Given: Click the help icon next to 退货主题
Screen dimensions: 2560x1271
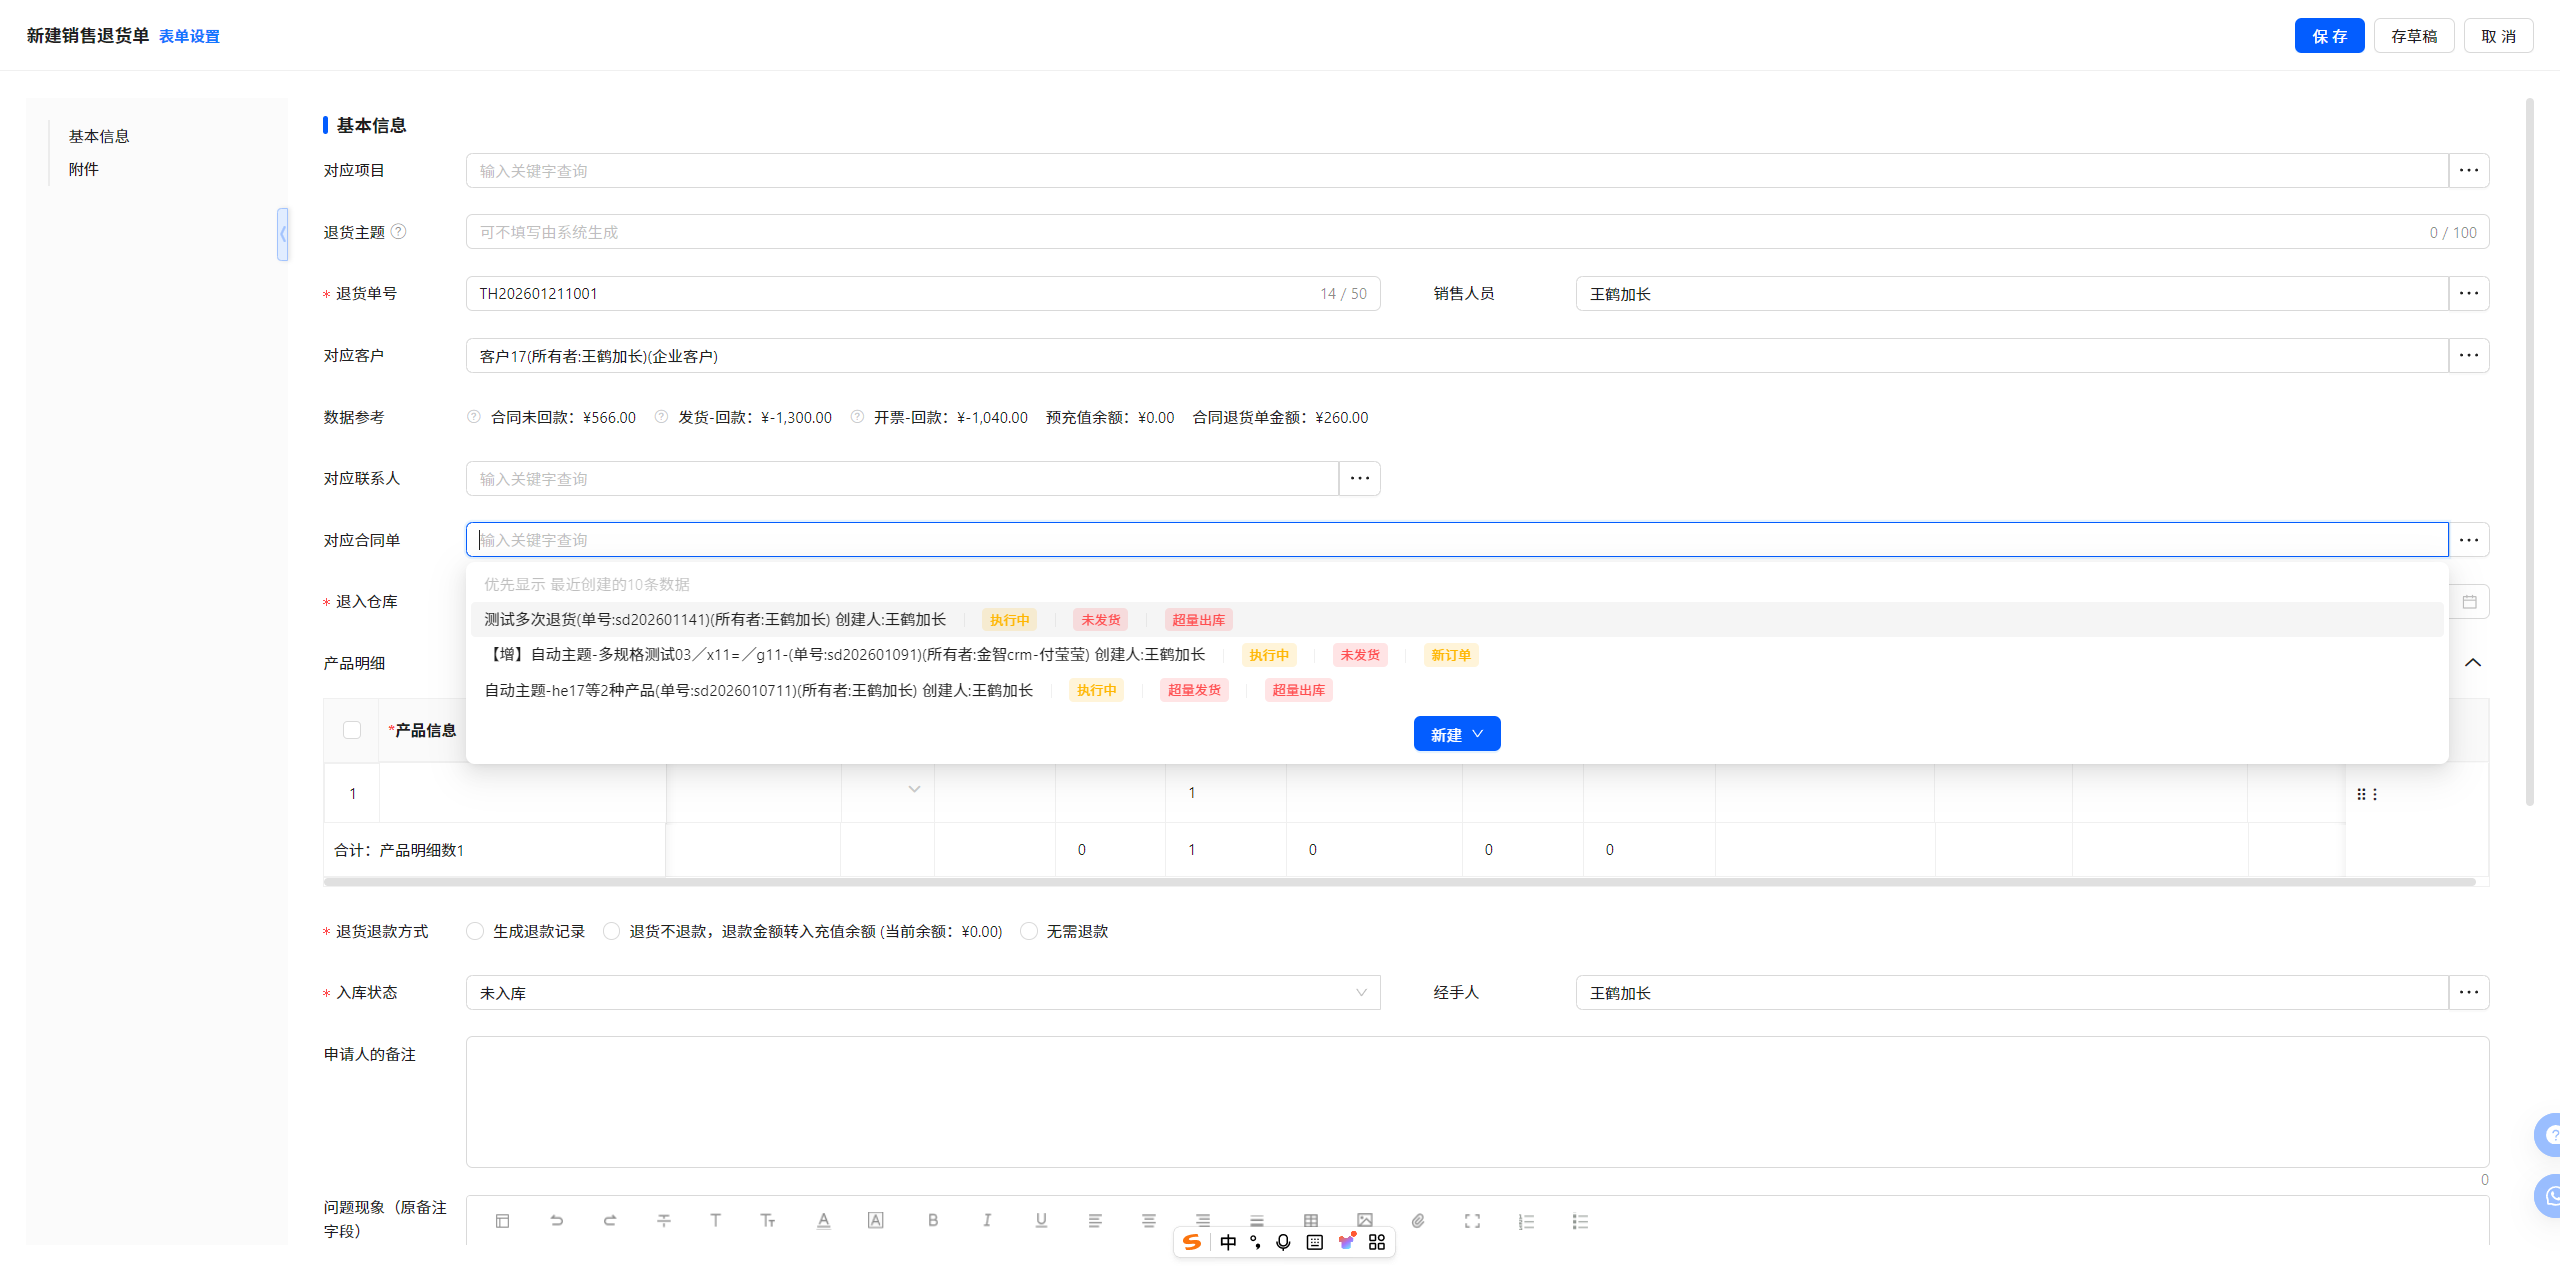Looking at the screenshot, I should [399, 232].
